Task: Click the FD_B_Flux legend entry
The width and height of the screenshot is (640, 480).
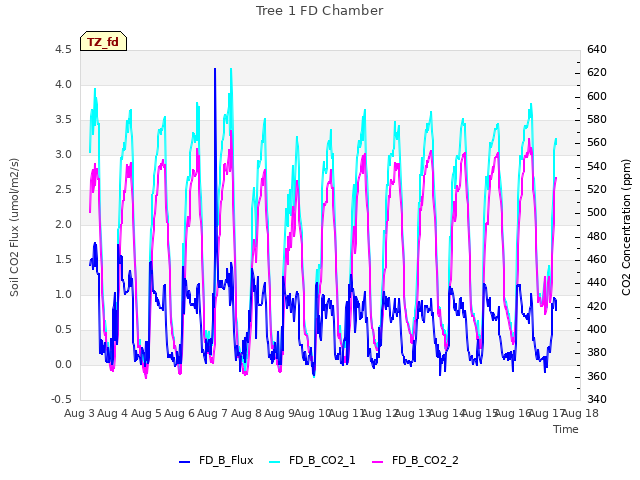Action: 216,460
